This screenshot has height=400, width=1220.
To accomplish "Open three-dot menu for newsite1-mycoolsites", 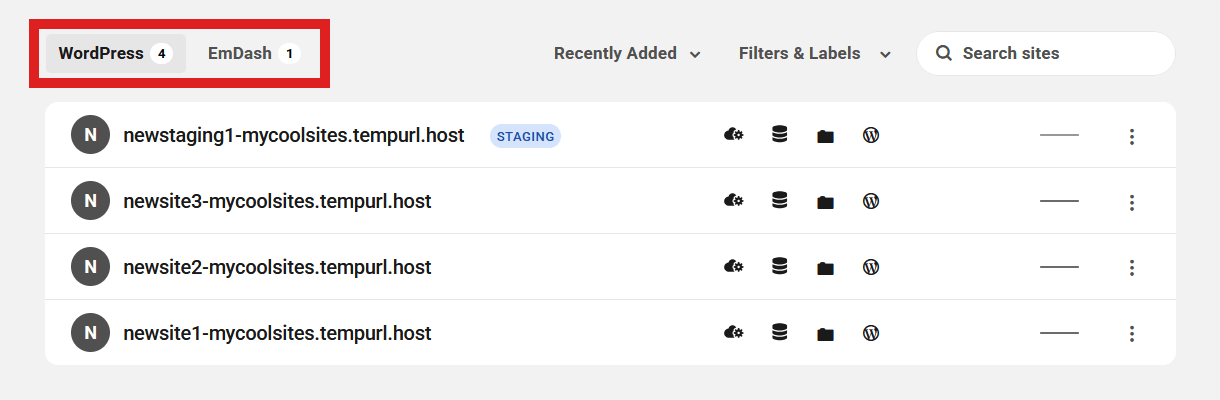I will click(x=1132, y=334).
